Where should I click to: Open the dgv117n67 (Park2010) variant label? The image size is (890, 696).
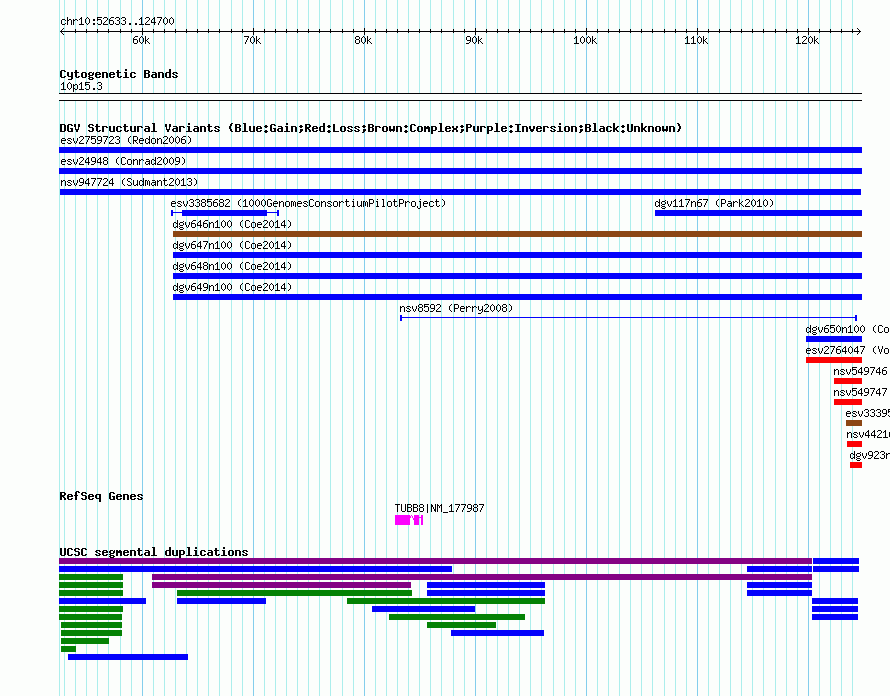coord(714,203)
